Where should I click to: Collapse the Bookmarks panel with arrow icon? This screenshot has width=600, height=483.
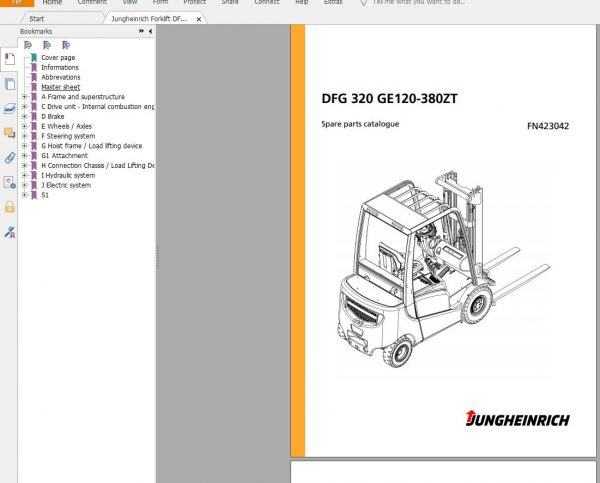tap(150, 31)
